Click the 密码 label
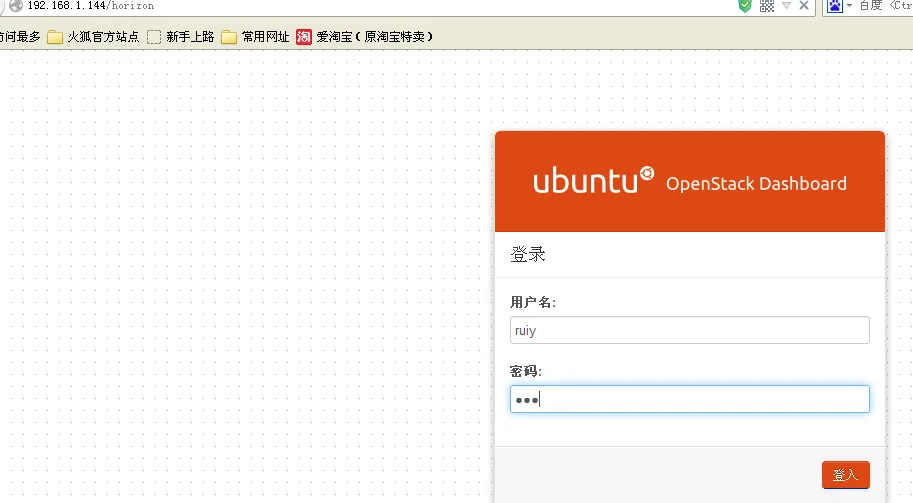Viewport: 913px width, 503px height. click(x=526, y=371)
